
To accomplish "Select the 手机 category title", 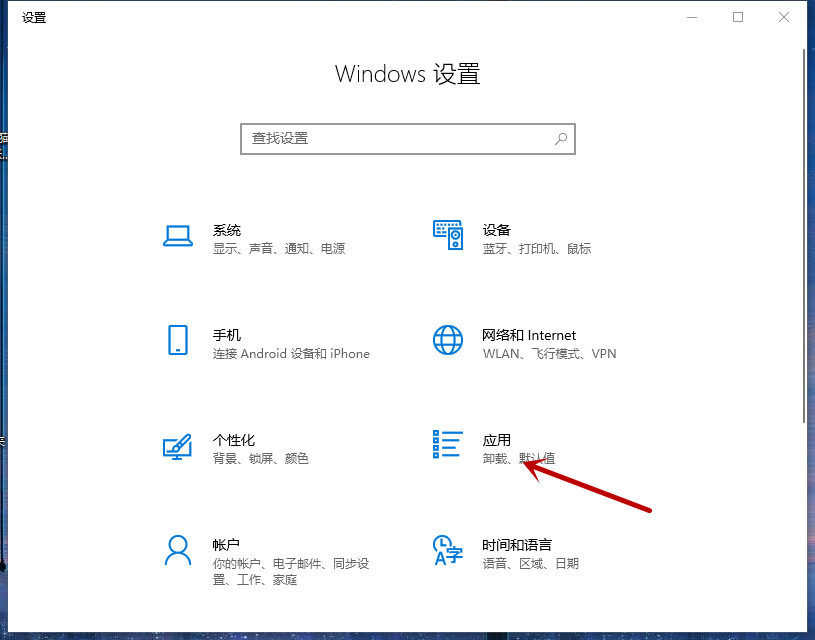I will pos(227,335).
